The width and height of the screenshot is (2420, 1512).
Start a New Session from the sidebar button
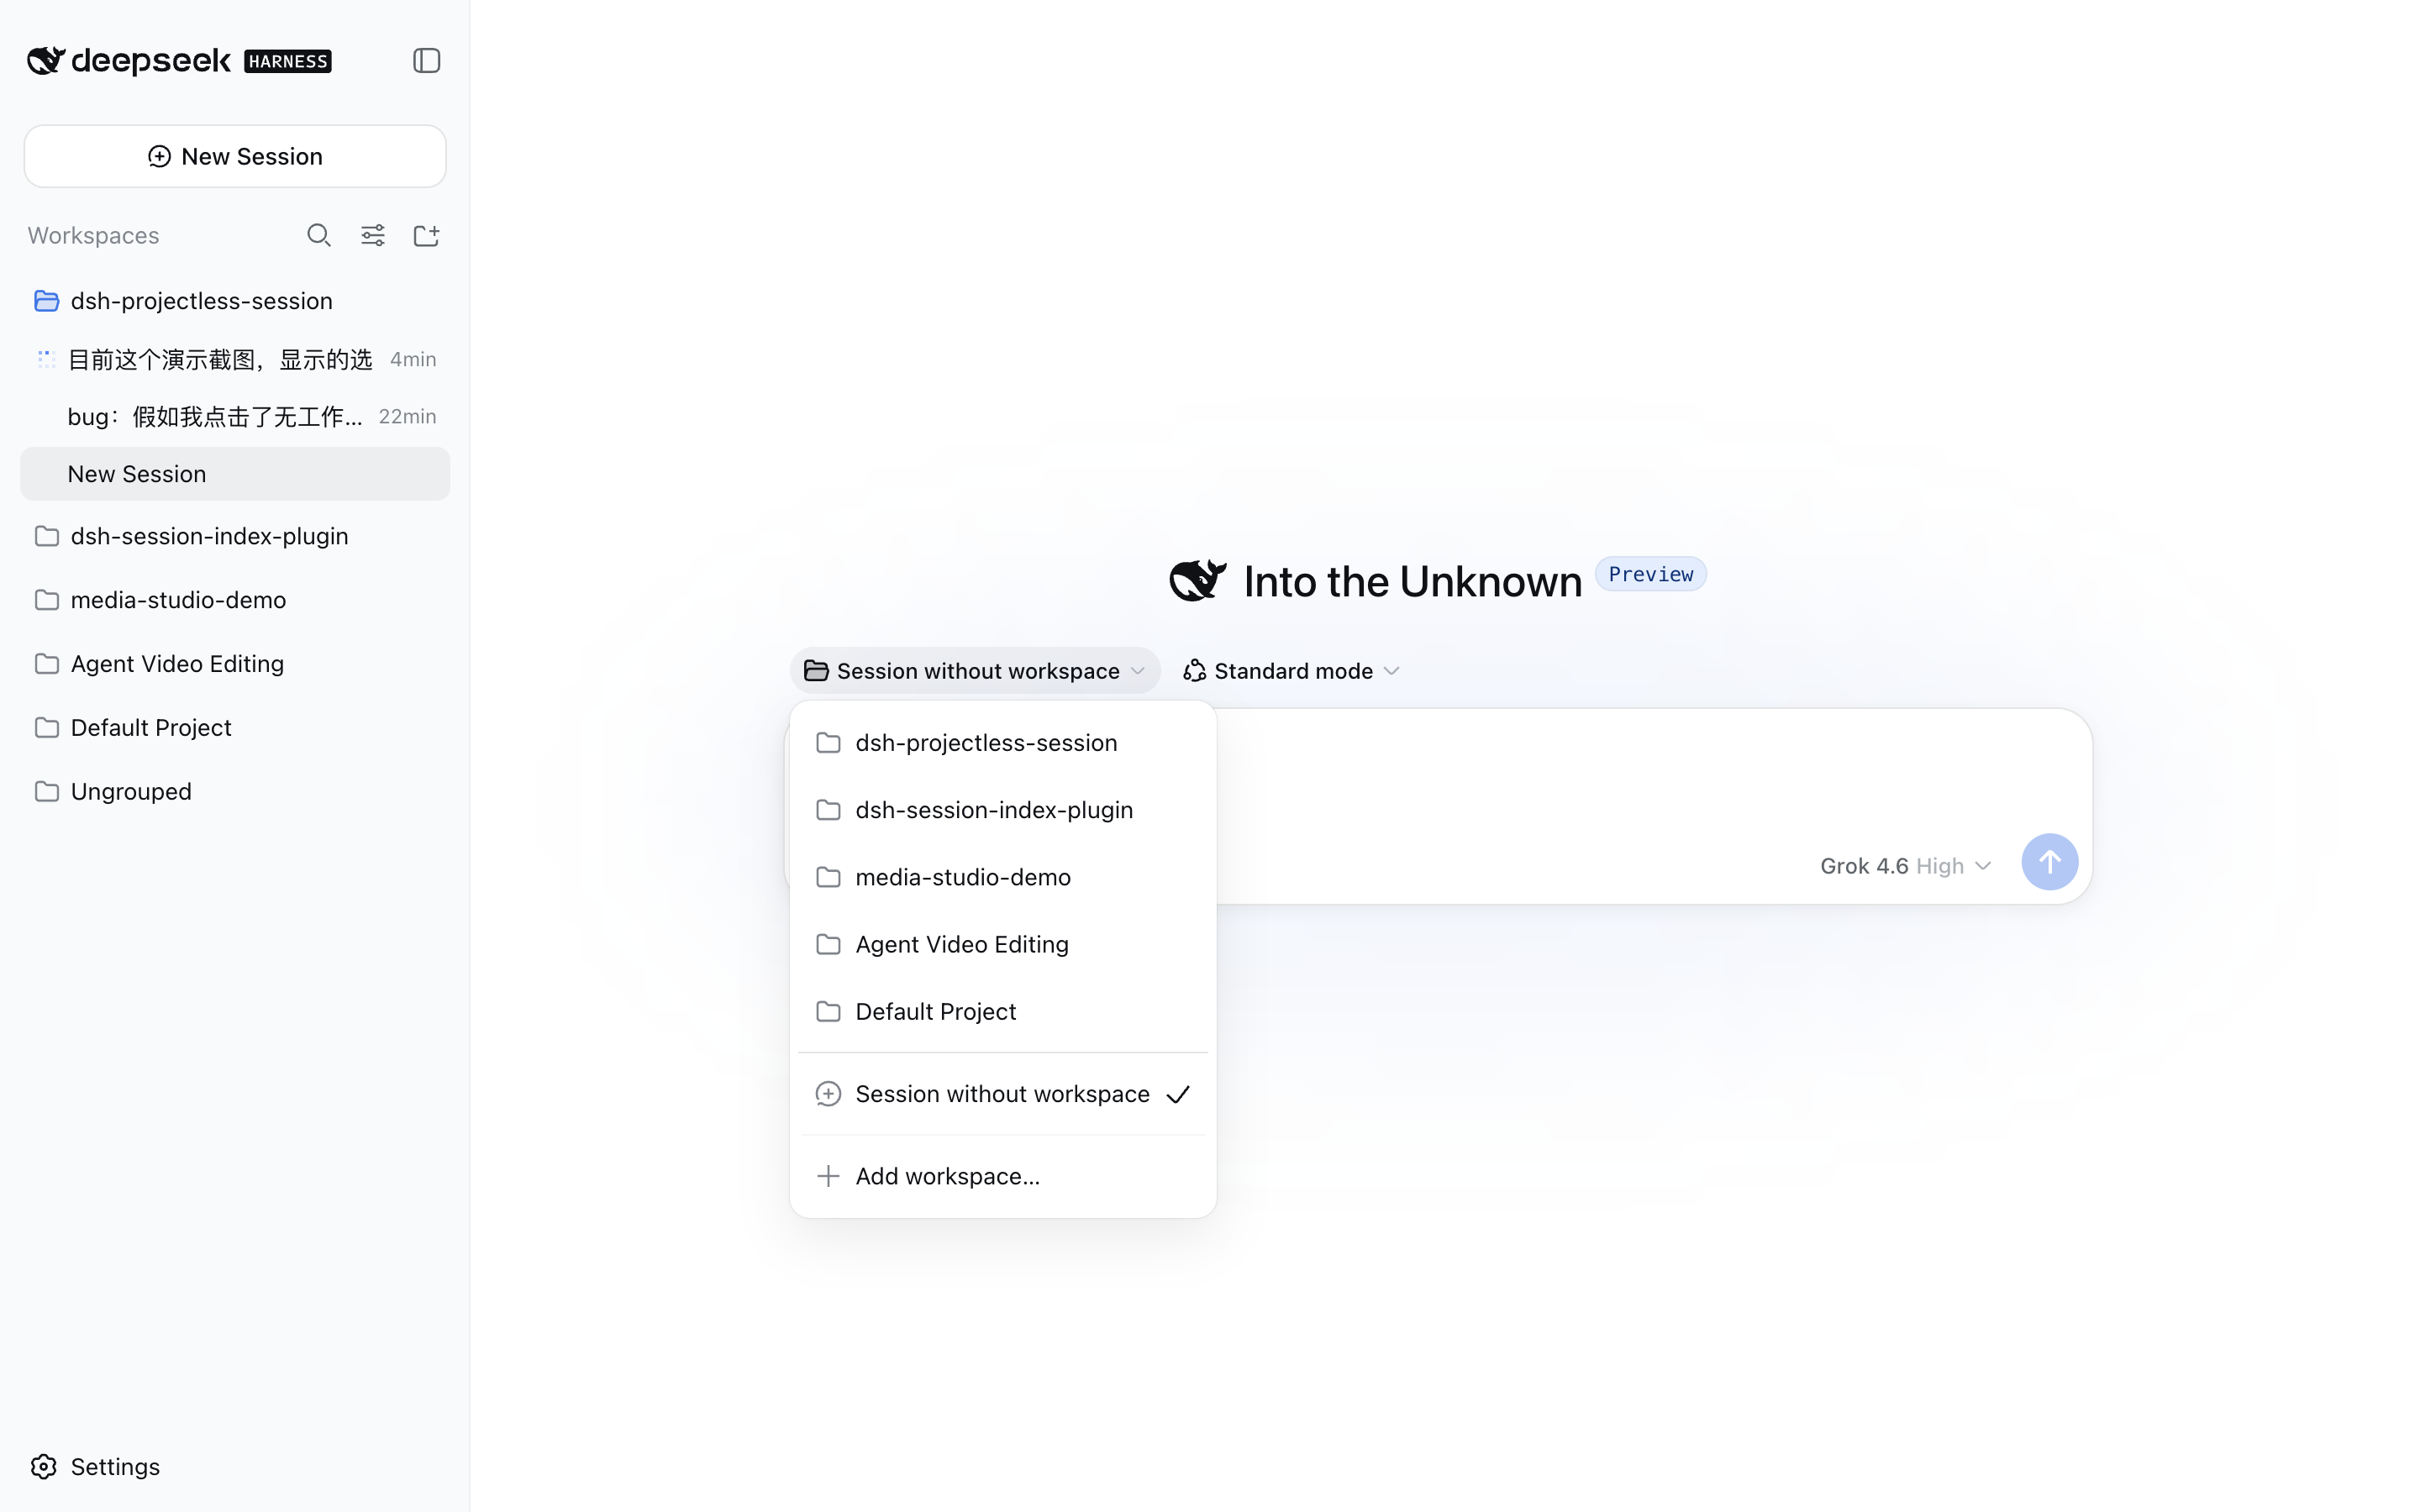tap(235, 156)
